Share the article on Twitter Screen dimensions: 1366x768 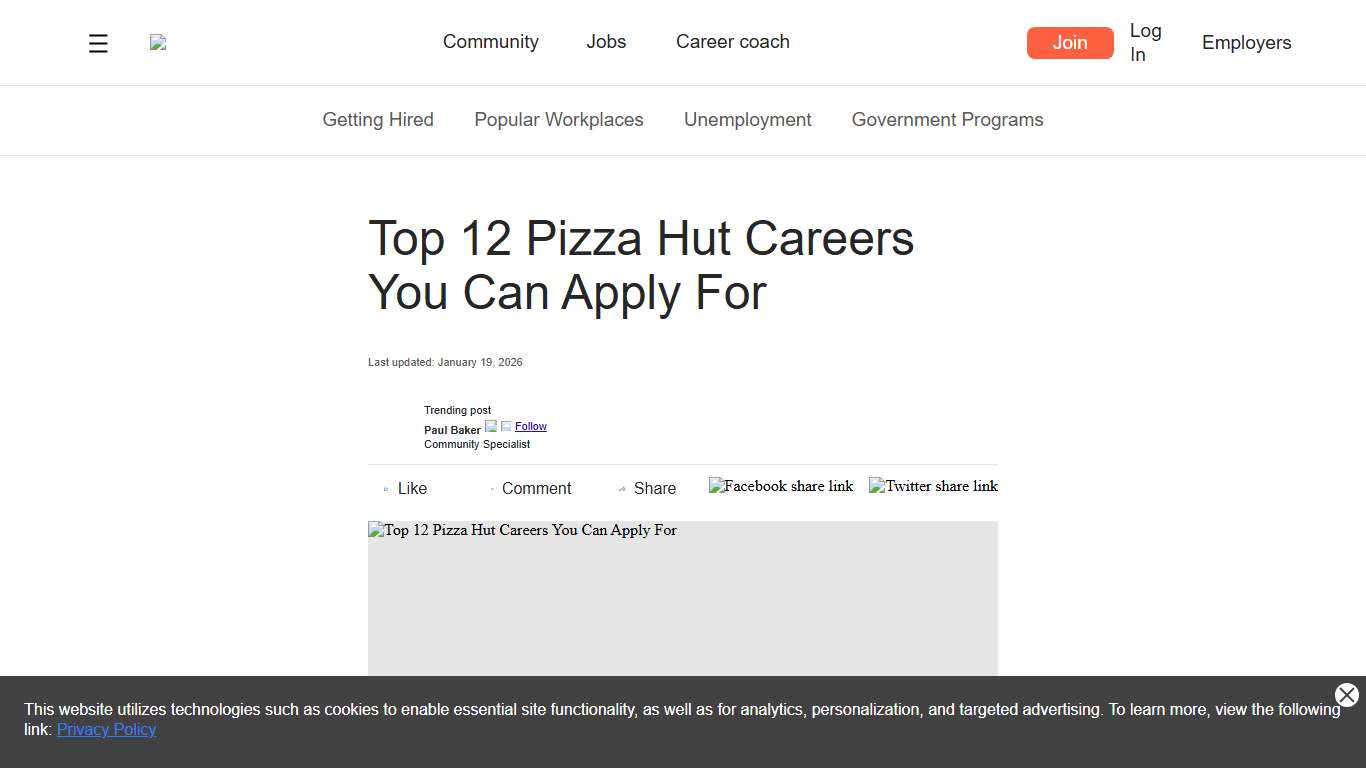tap(933, 486)
